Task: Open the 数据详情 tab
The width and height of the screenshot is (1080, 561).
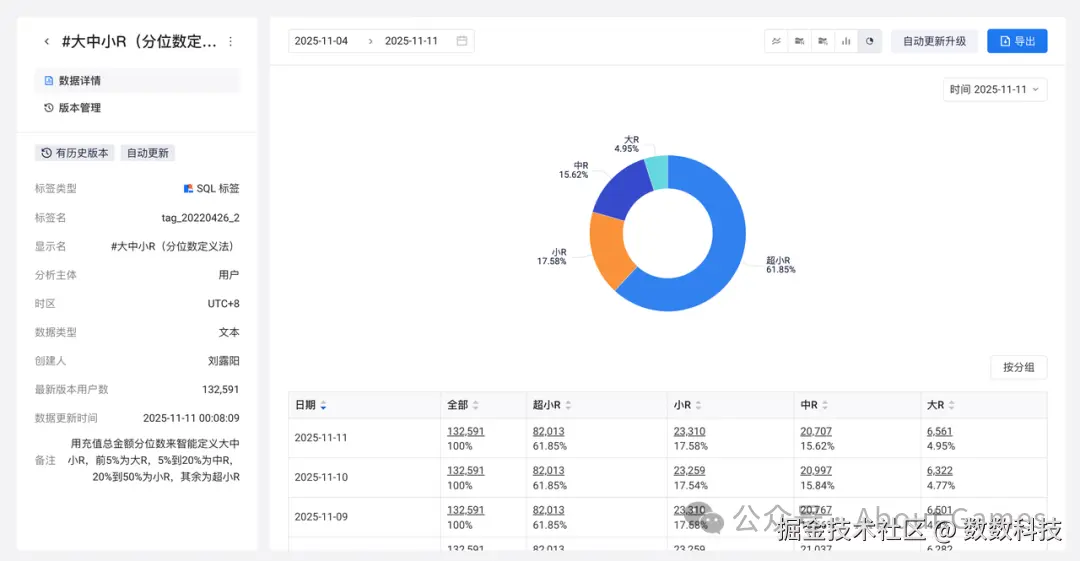Action: coord(138,81)
